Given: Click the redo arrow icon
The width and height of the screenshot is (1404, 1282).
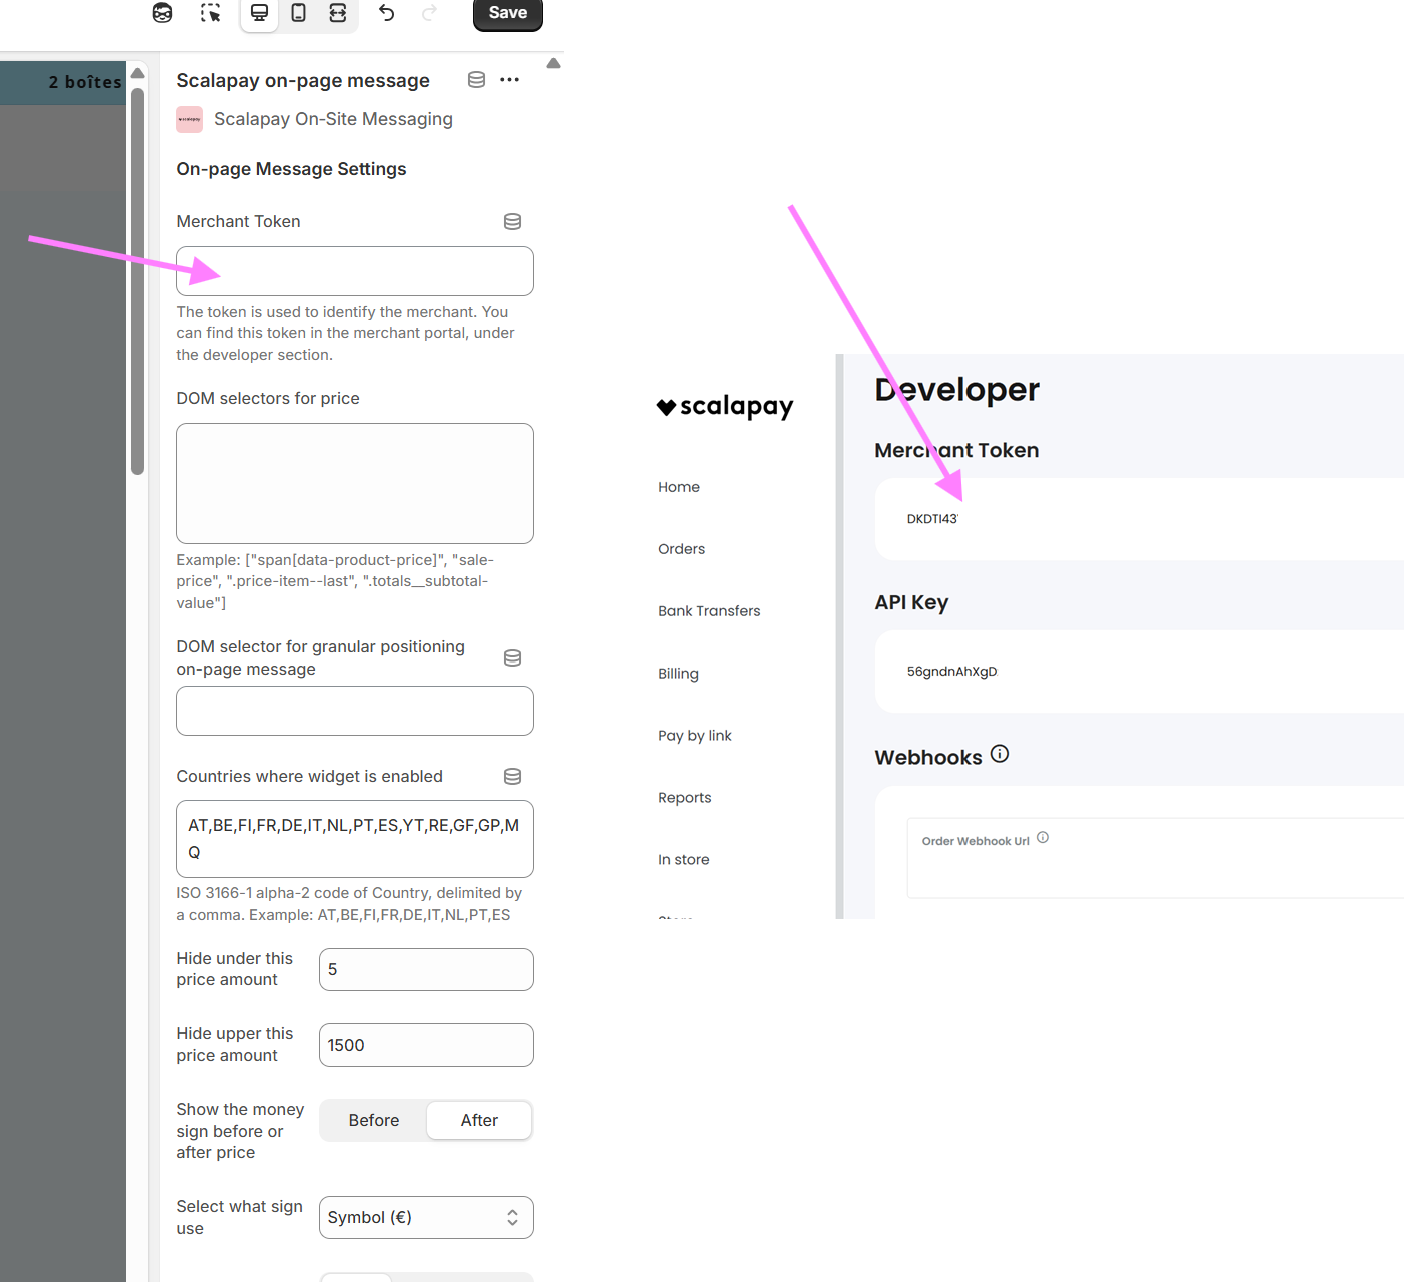Looking at the screenshot, I should coord(430,13).
